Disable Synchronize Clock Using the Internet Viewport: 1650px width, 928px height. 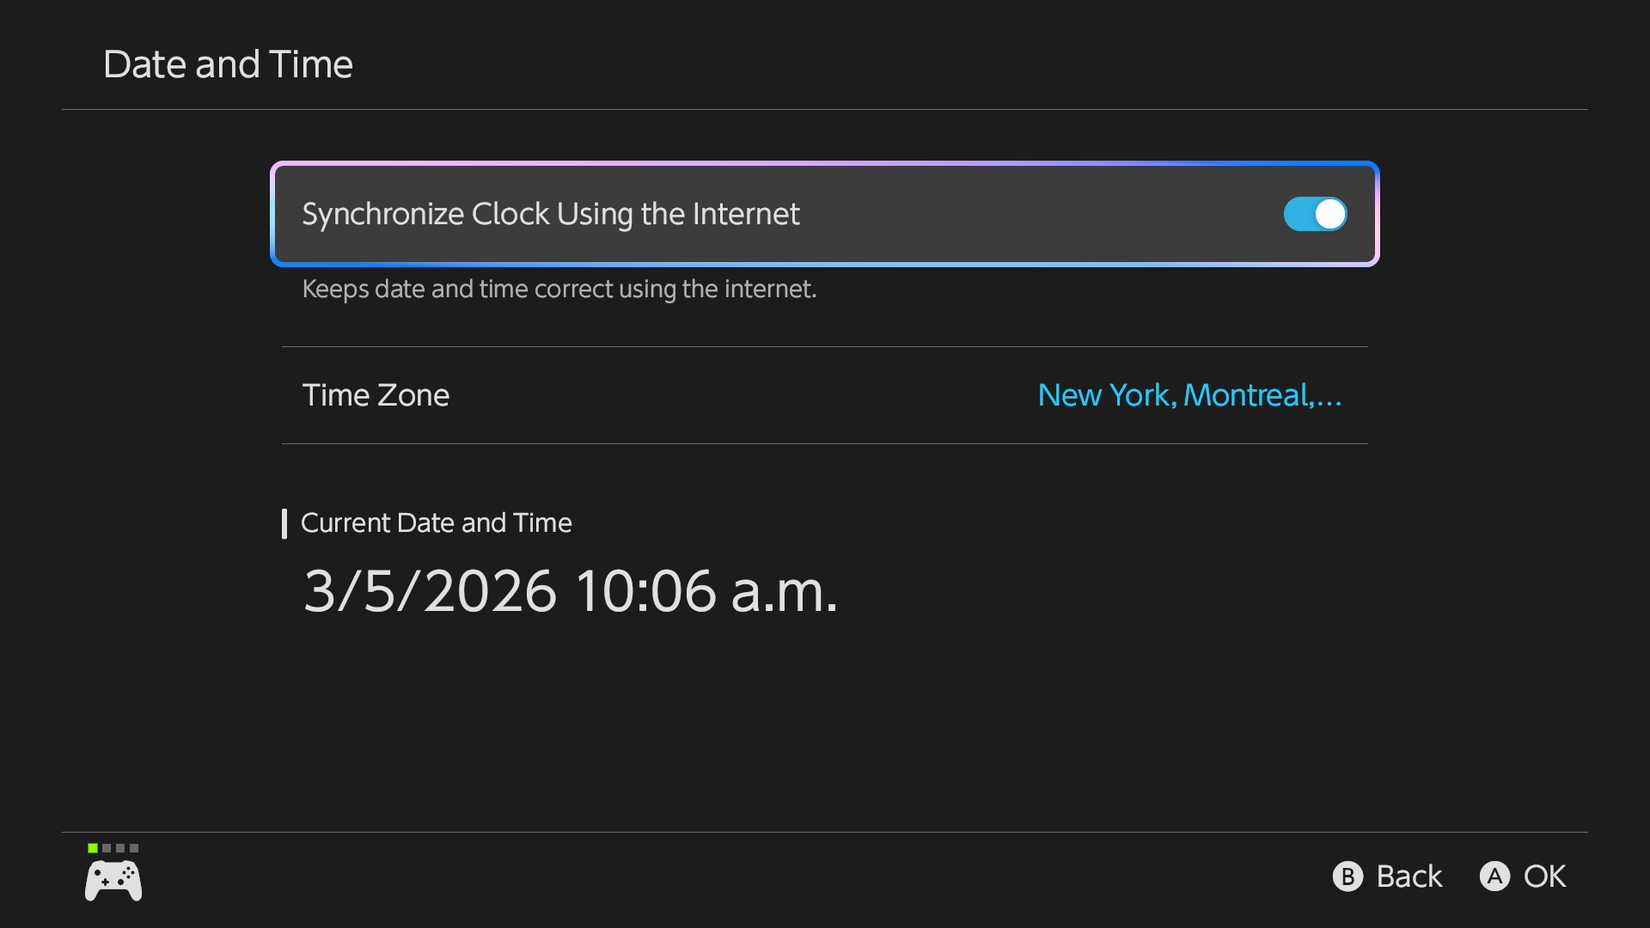tap(1315, 214)
